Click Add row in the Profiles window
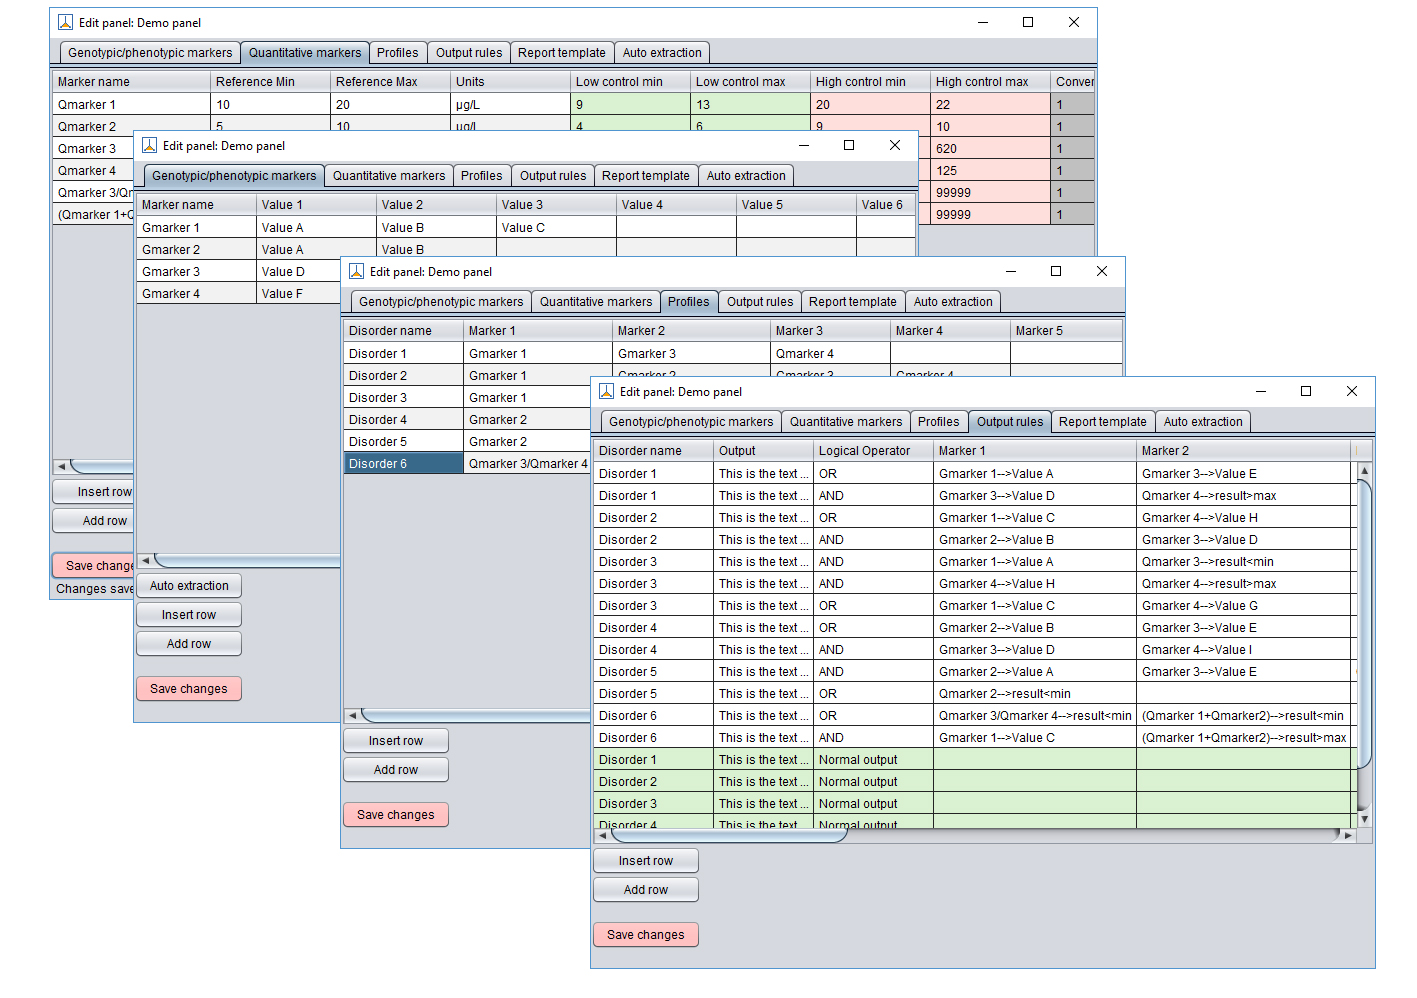The width and height of the screenshot is (1417, 998). 395,769
